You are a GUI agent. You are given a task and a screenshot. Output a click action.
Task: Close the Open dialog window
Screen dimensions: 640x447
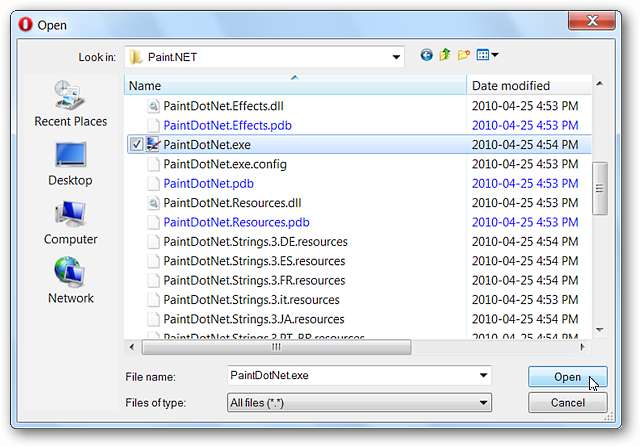[592, 21]
